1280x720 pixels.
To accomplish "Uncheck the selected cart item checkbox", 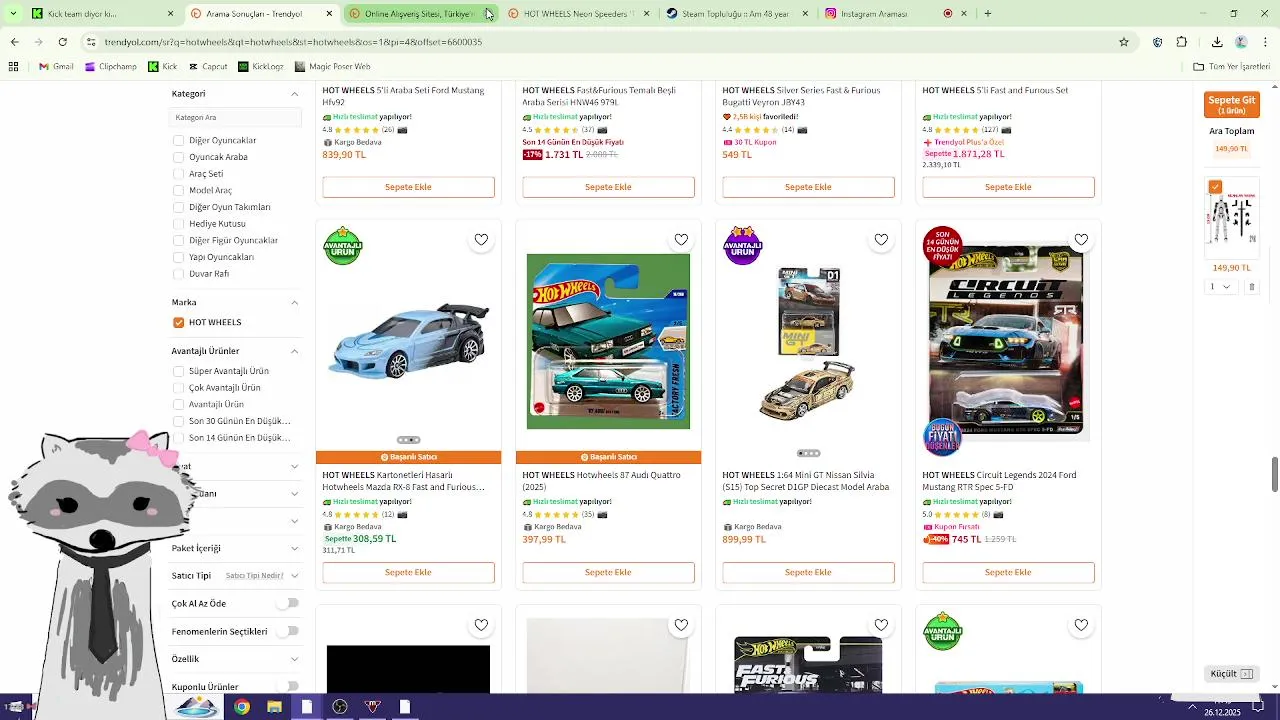I will click(1215, 187).
